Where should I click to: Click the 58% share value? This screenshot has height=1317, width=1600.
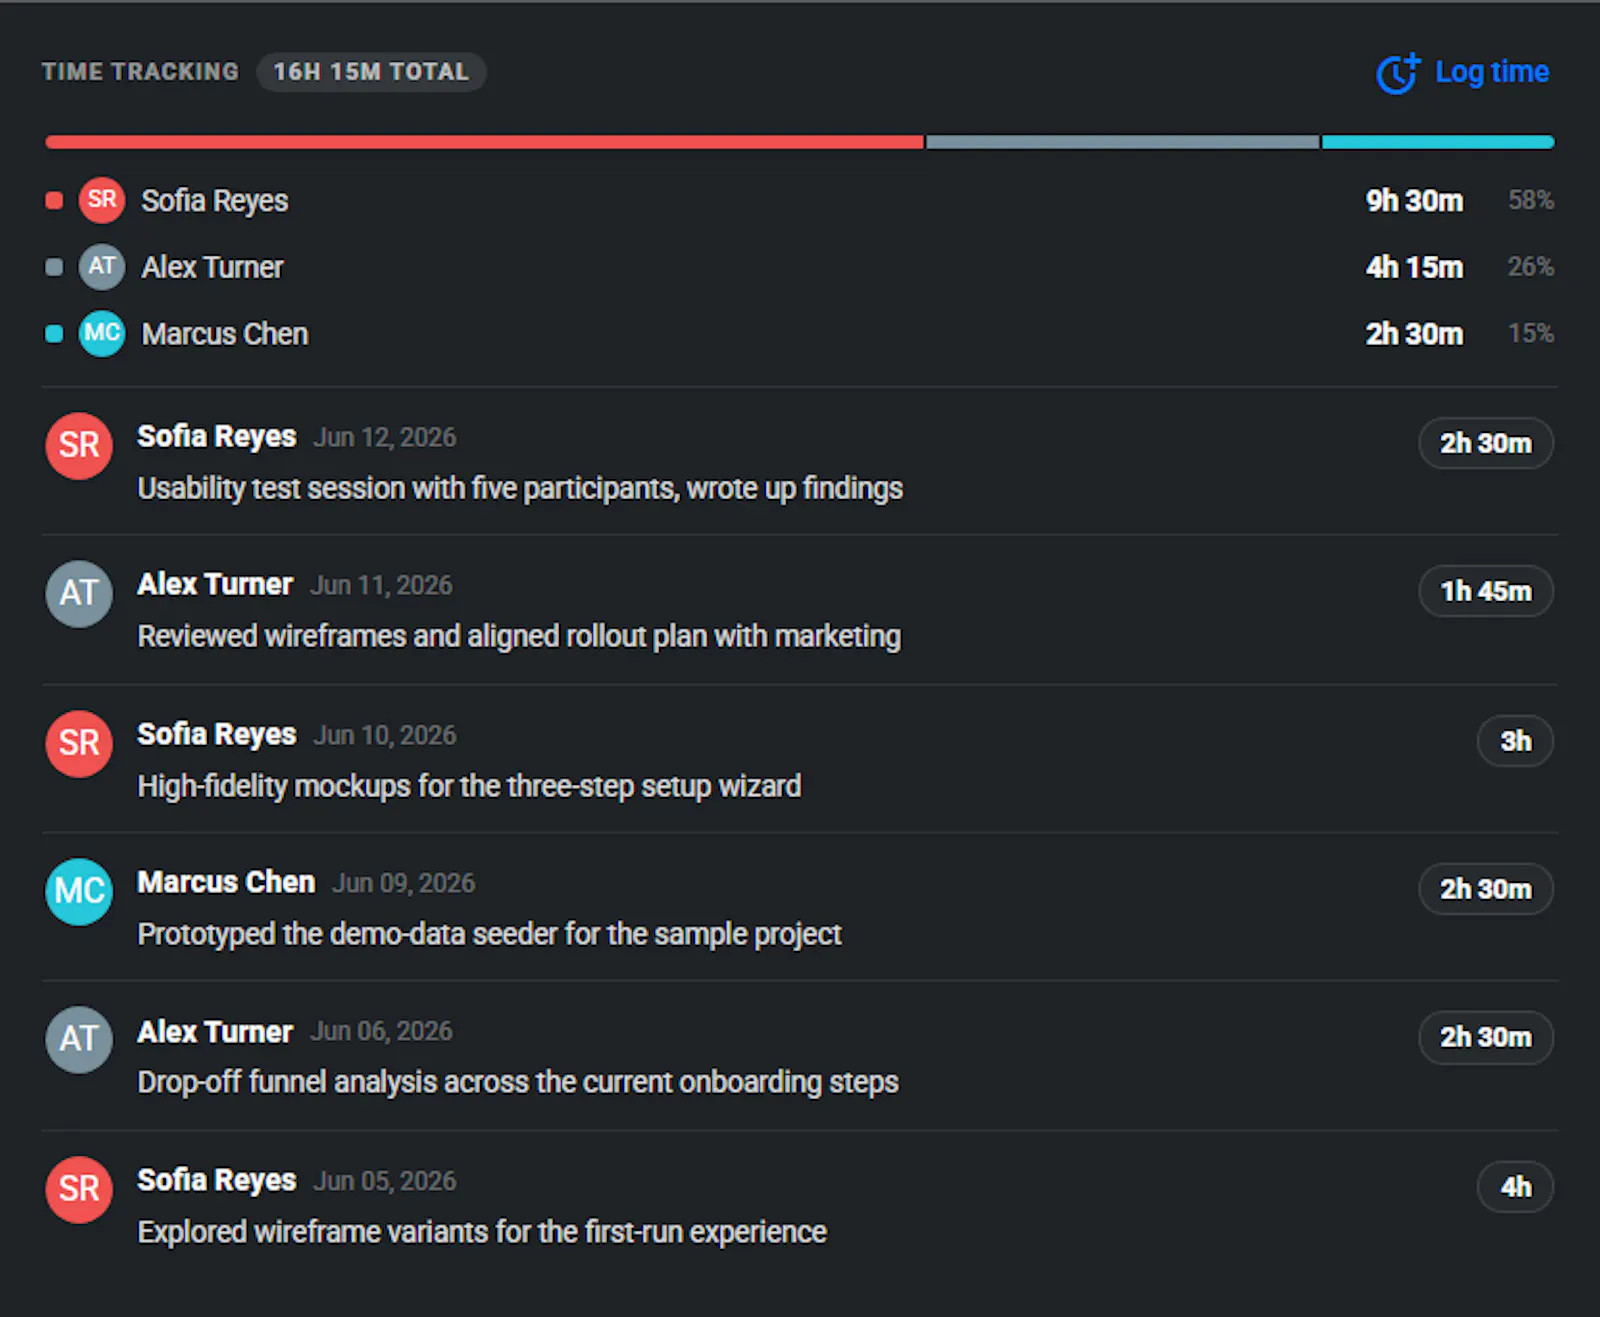click(x=1531, y=200)
